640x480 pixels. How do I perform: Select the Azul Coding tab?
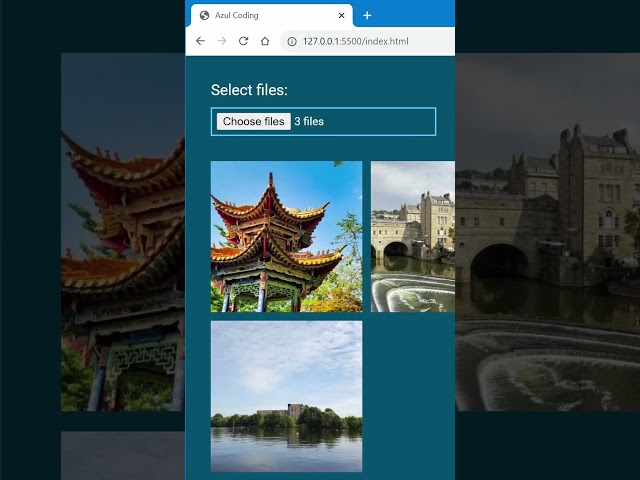pyautogui.click(x=271, y=16)
